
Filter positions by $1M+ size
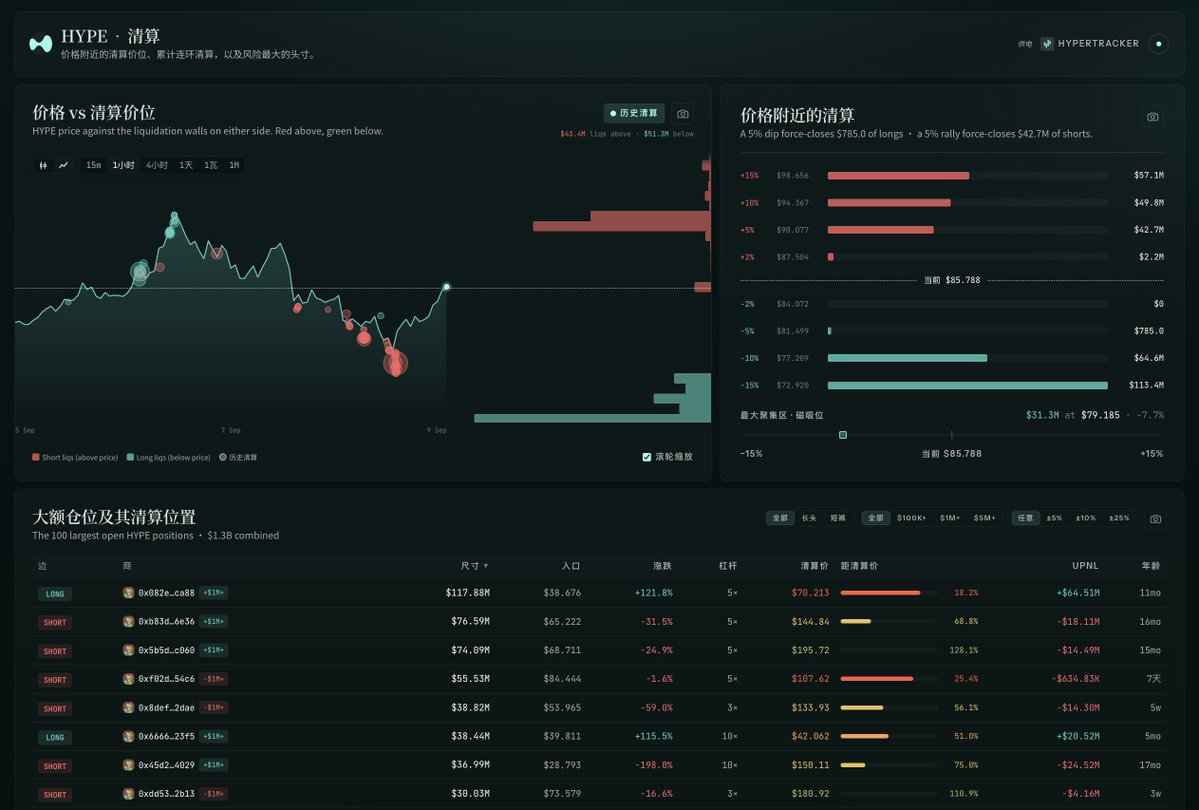(x=950, y=518)
